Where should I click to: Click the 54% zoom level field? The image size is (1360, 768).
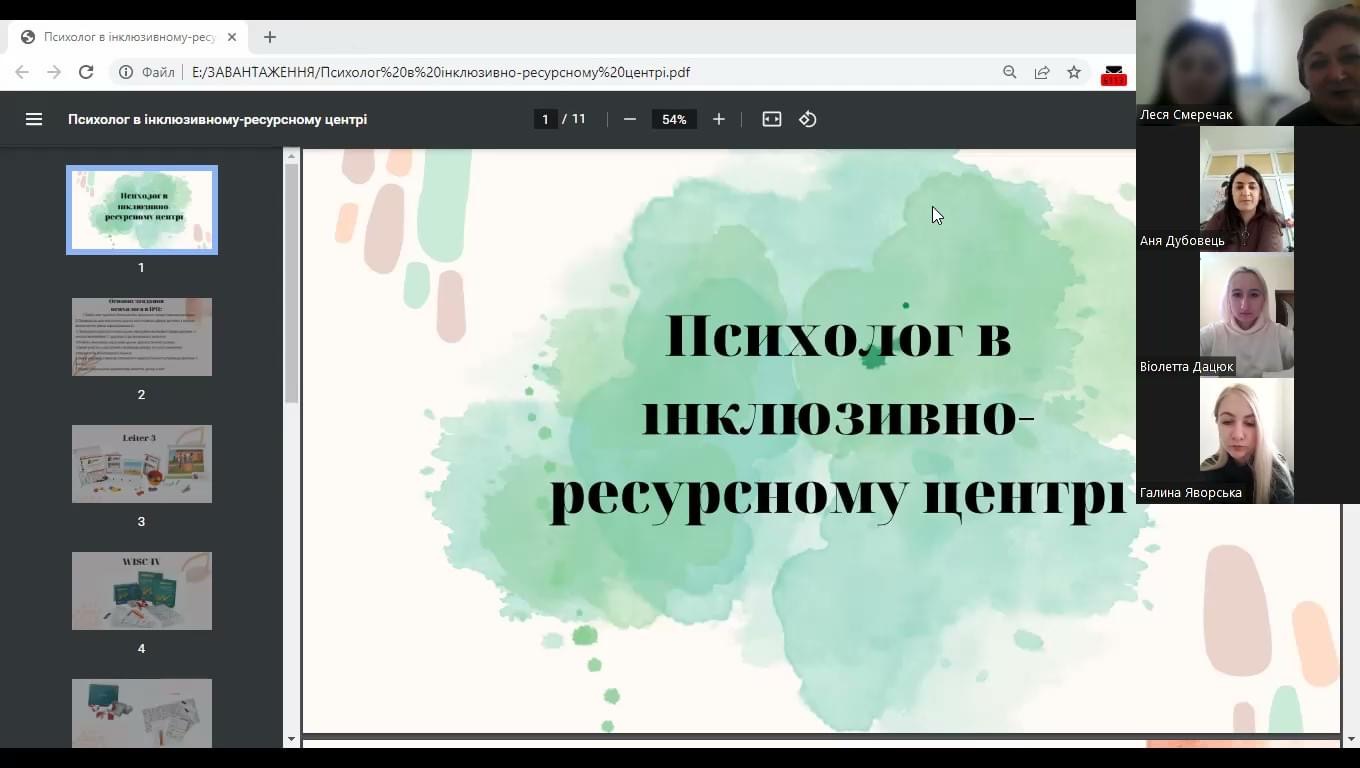[x=674, y=119]
